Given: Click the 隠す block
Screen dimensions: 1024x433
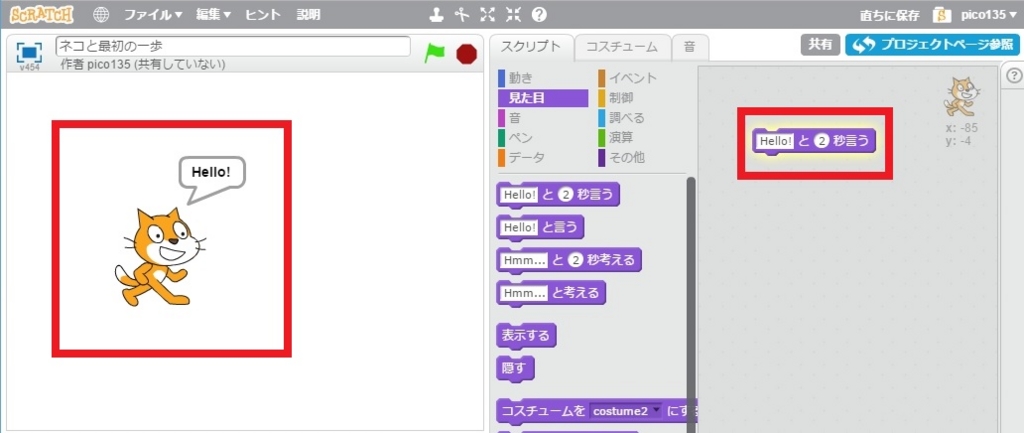Looking at the screenshot, I should pyautogui.click(x=515, y=368).
